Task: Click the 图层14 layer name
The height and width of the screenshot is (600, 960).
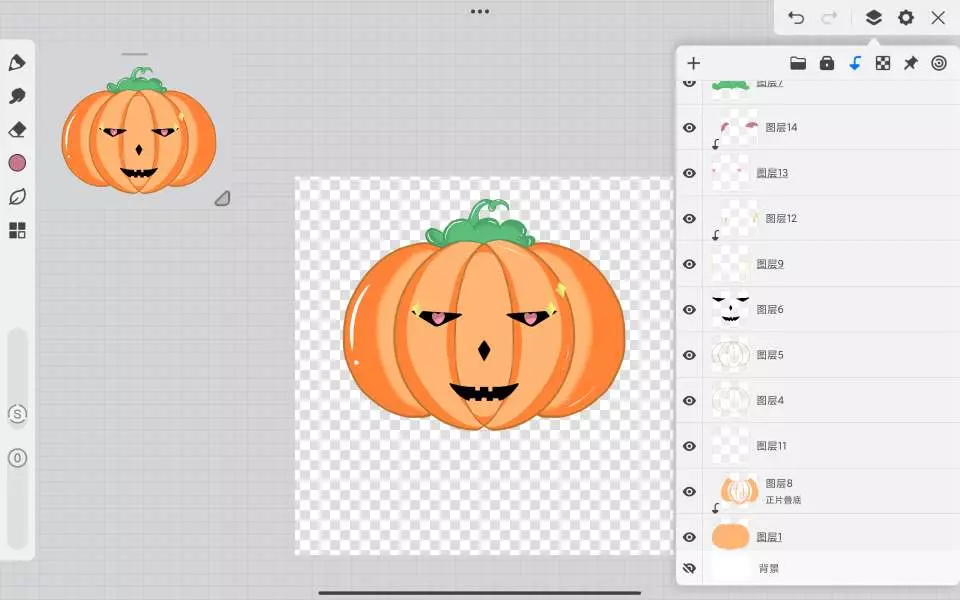Action: (x=781, y=127)
